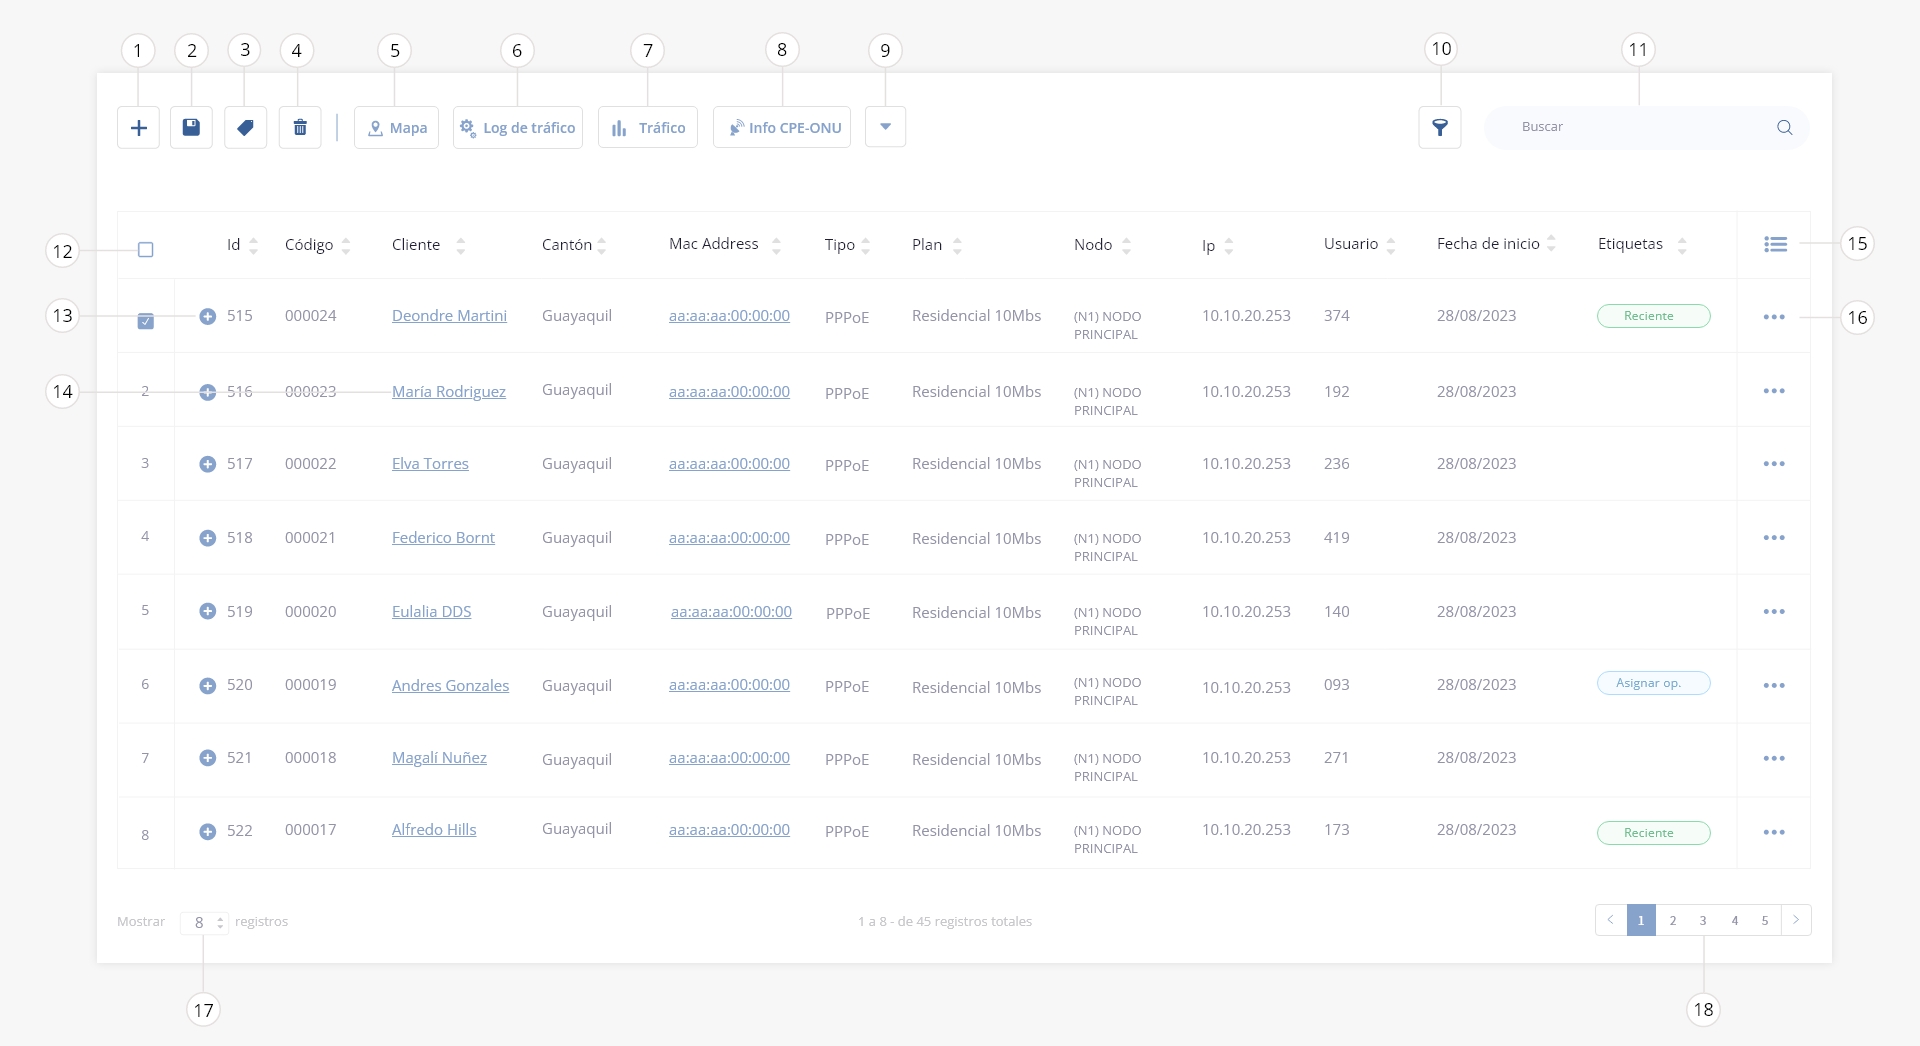Screen dimensions: 1920x1046
Task: Click the Mapa button
Action: (396, 128)
